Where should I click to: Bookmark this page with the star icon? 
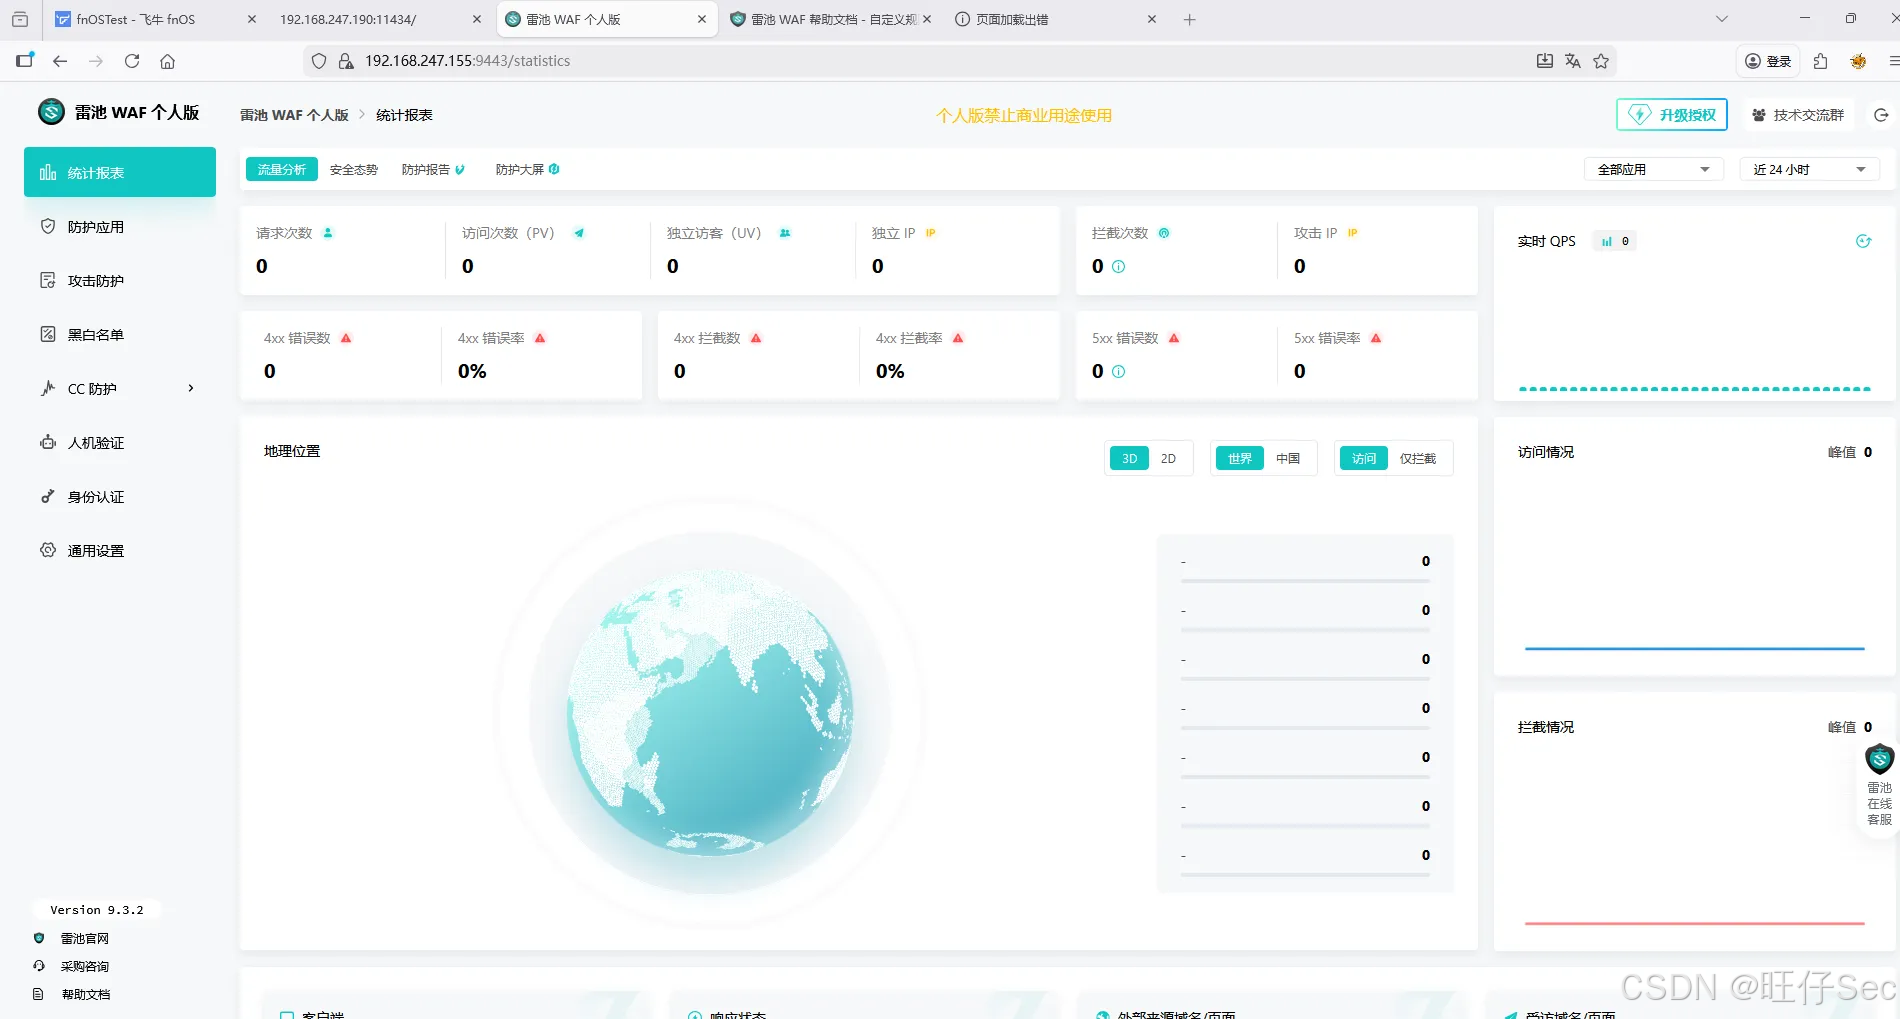click(1601, 61)
